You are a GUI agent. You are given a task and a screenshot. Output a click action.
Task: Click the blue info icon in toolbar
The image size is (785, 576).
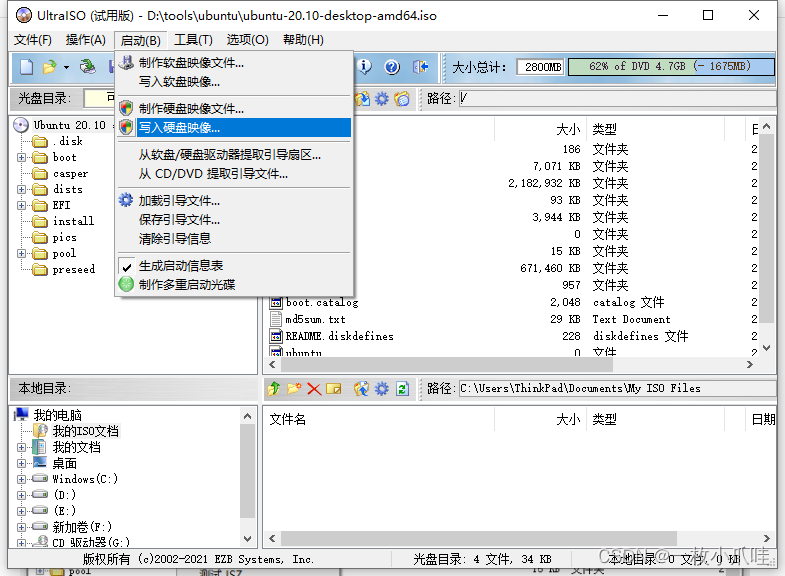(x=364, y=67)
